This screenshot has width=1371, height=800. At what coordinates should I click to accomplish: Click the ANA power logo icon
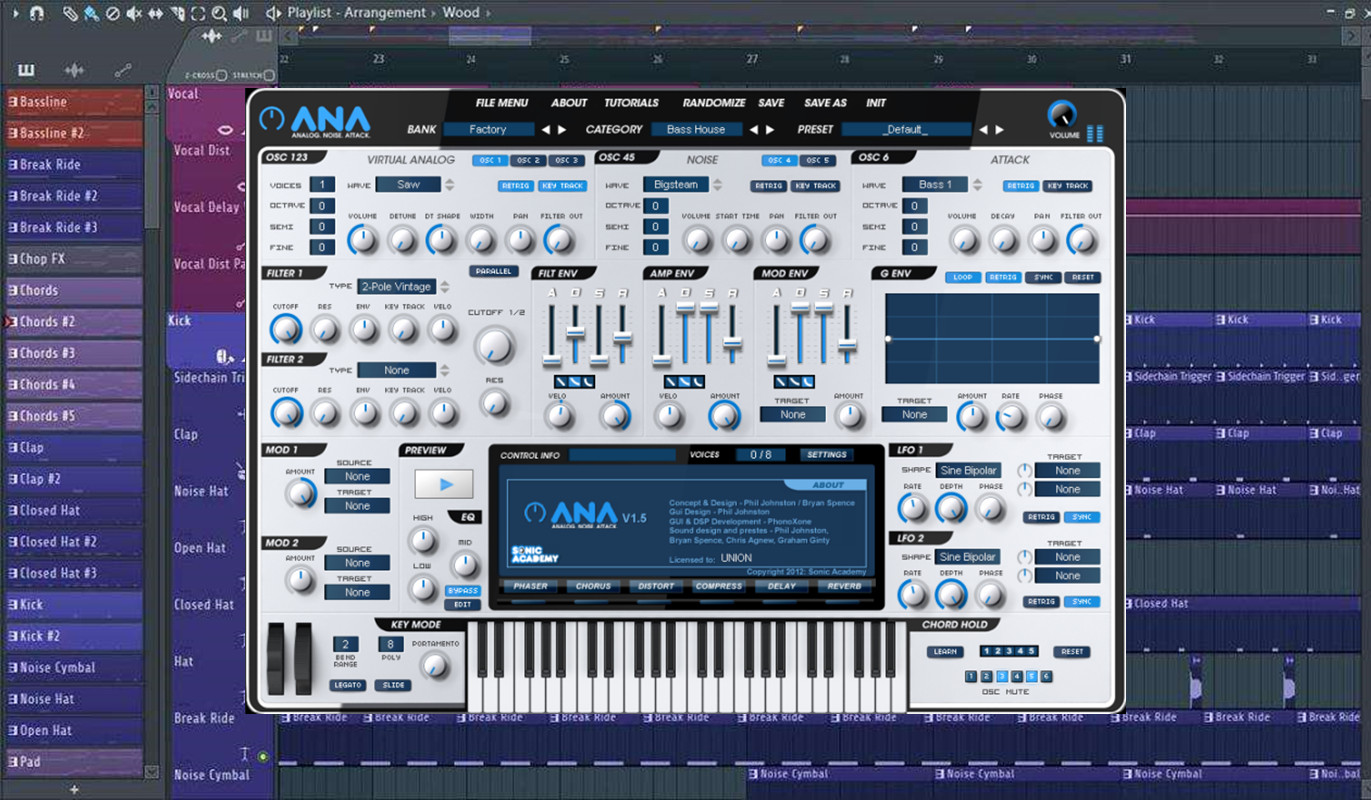click(x=272, y=119)
